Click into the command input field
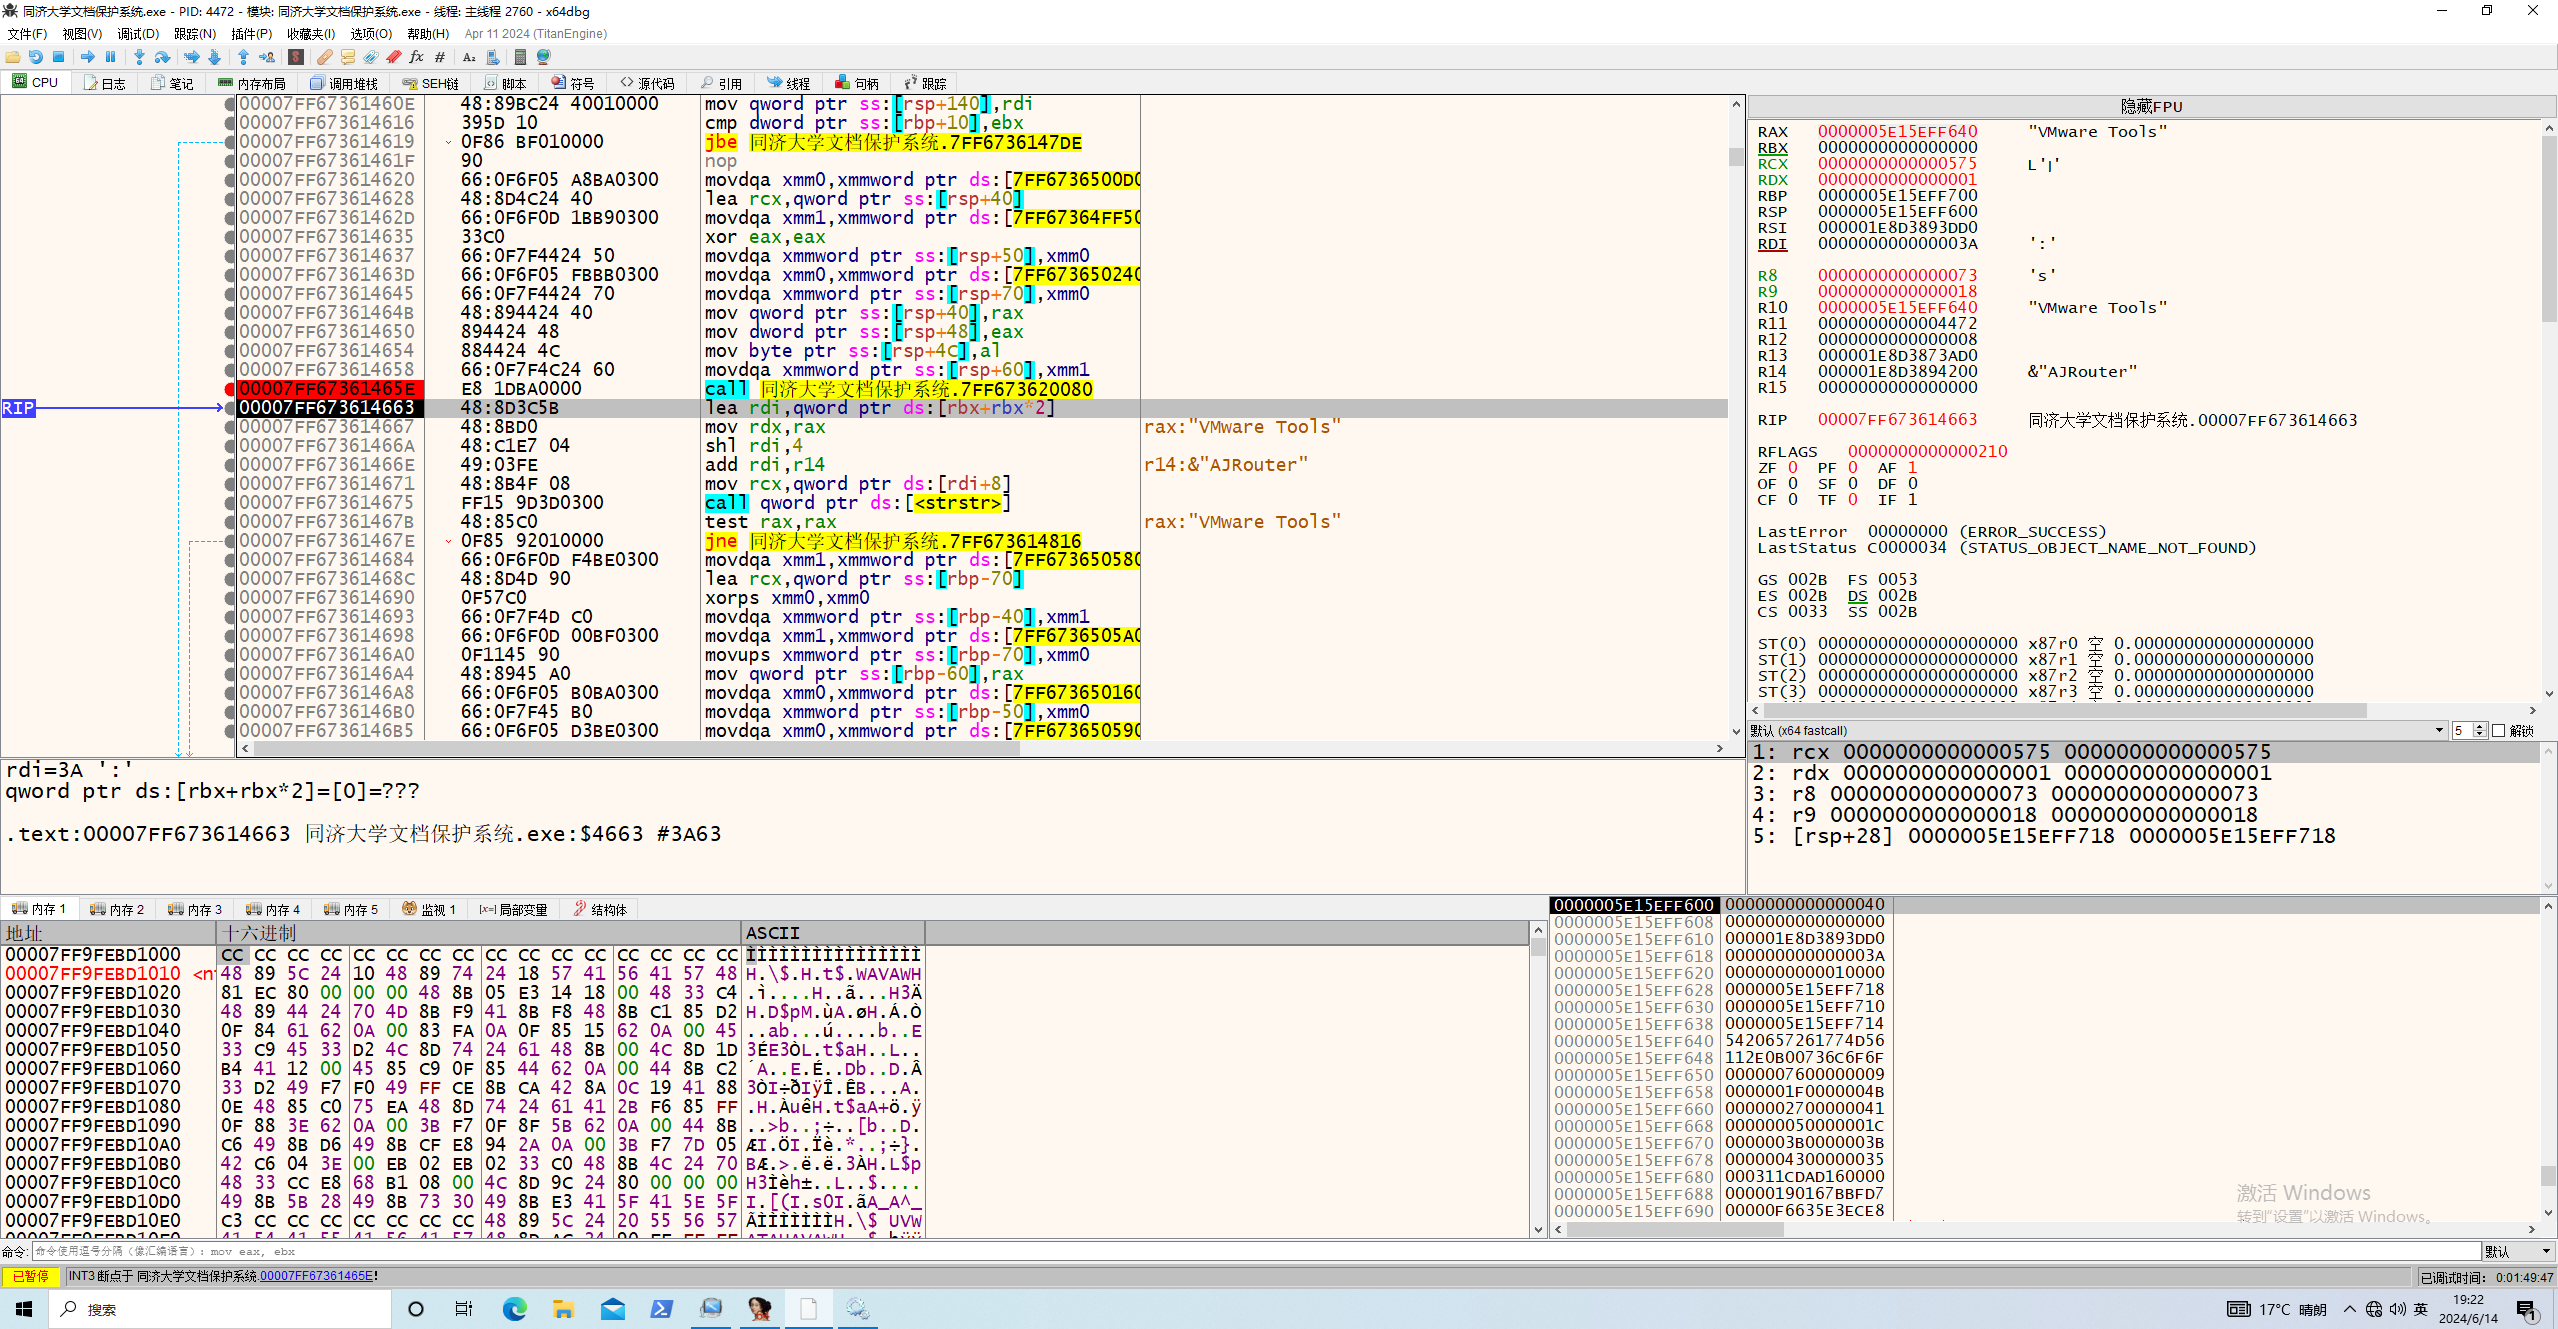This screenshot has width=2558, height=1329. click(x=1256, y=1252)
